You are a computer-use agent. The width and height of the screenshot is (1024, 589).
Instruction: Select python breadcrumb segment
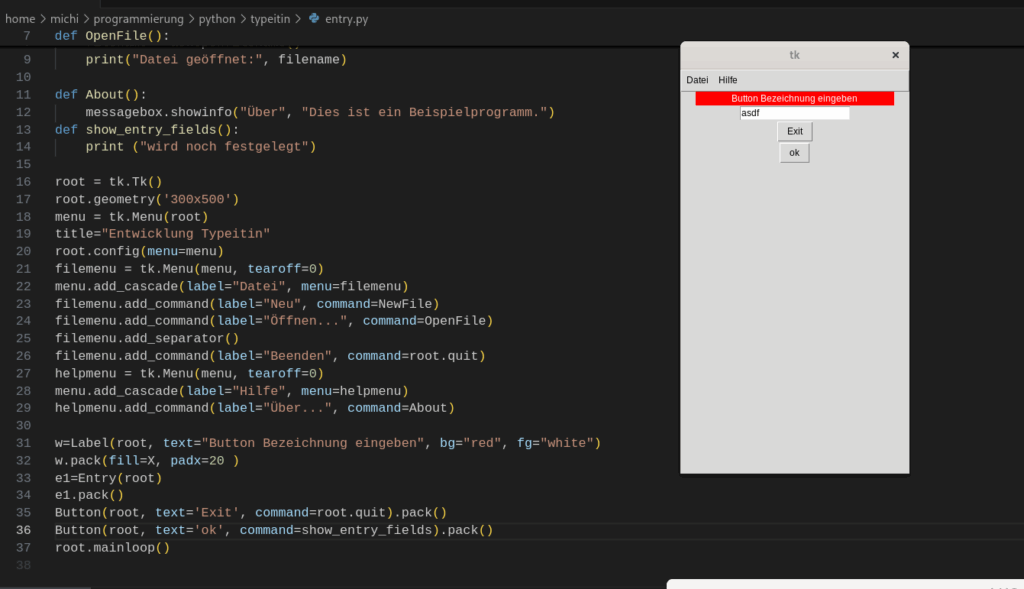[x=217, y=19]
